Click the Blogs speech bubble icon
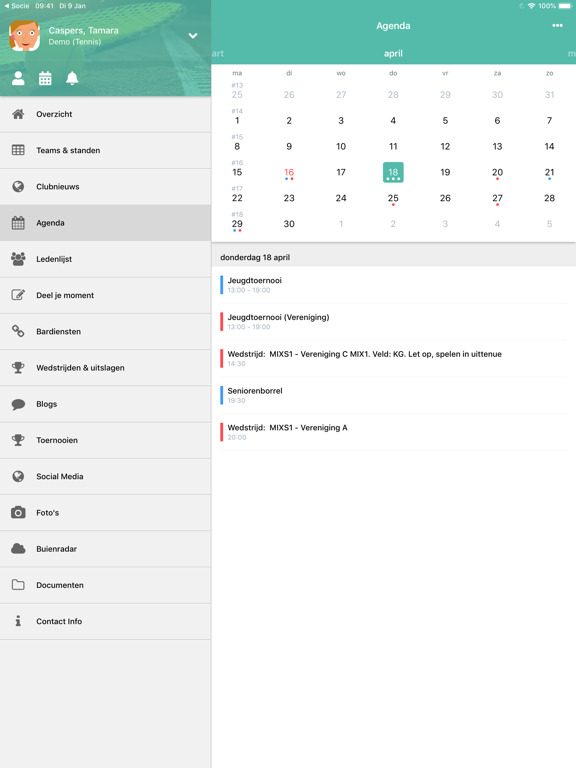The height and width of the screenshot is (768, 576). click(x=18, y=404)
